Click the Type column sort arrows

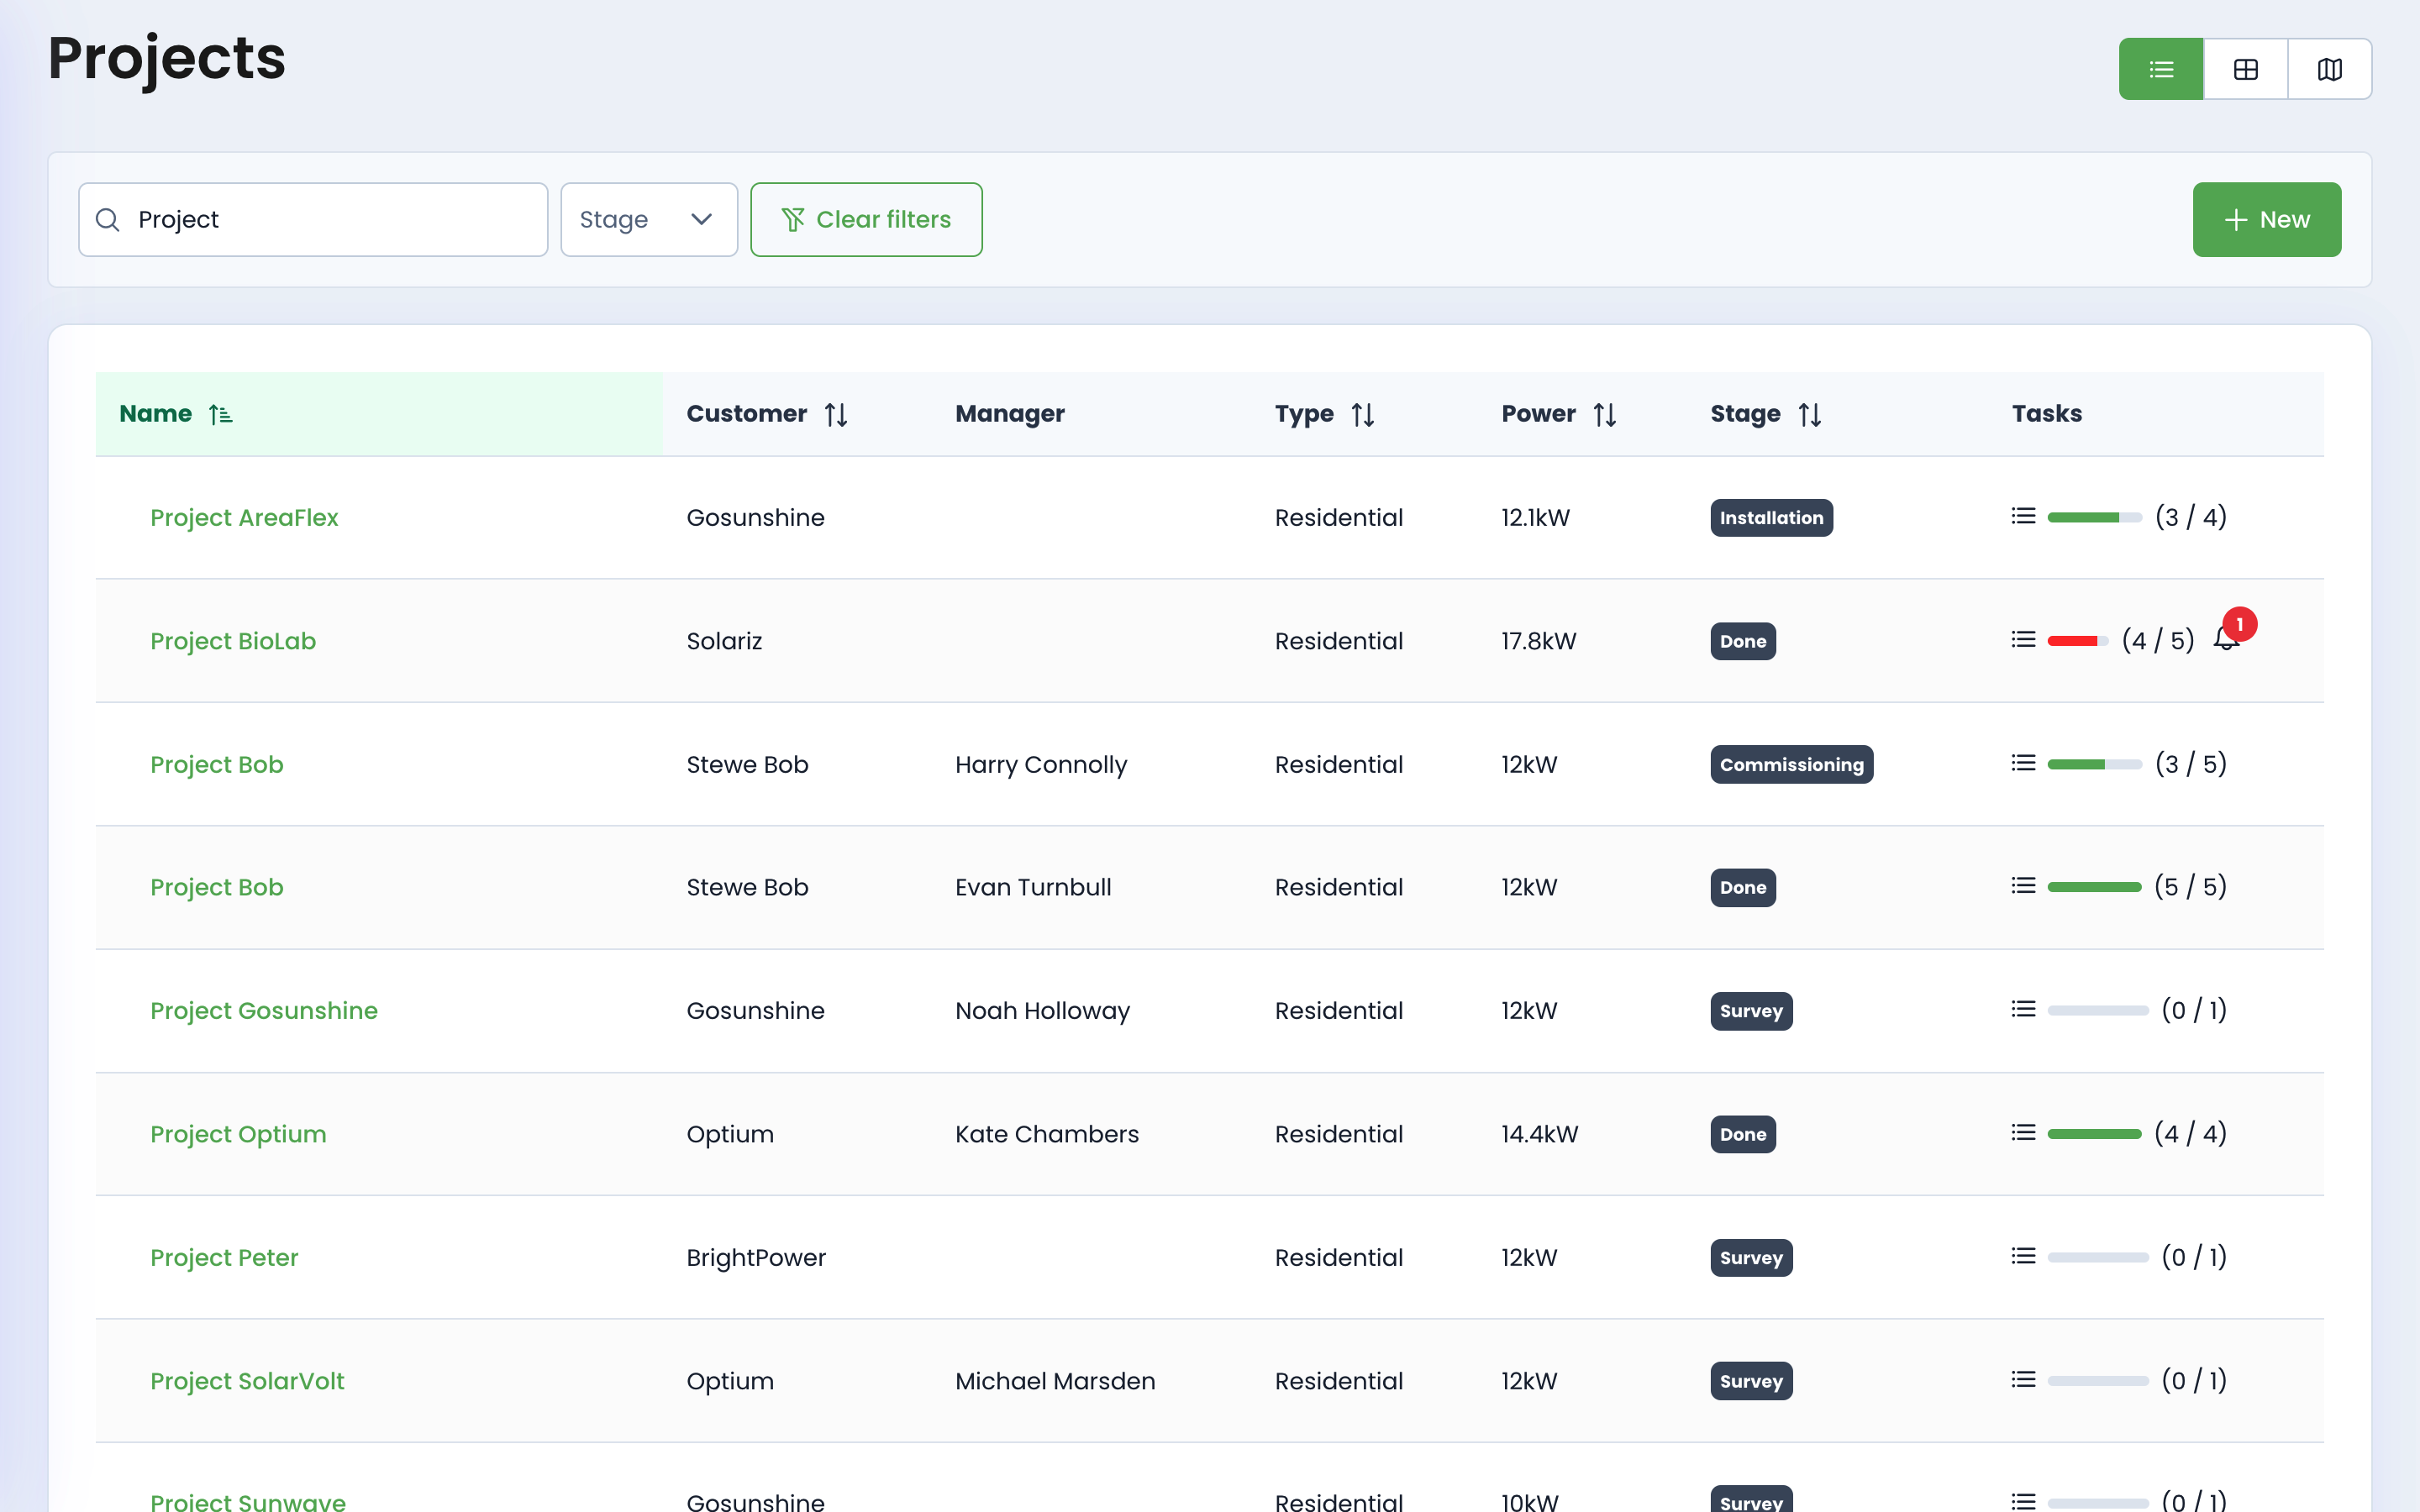[x=1363, y=413]
